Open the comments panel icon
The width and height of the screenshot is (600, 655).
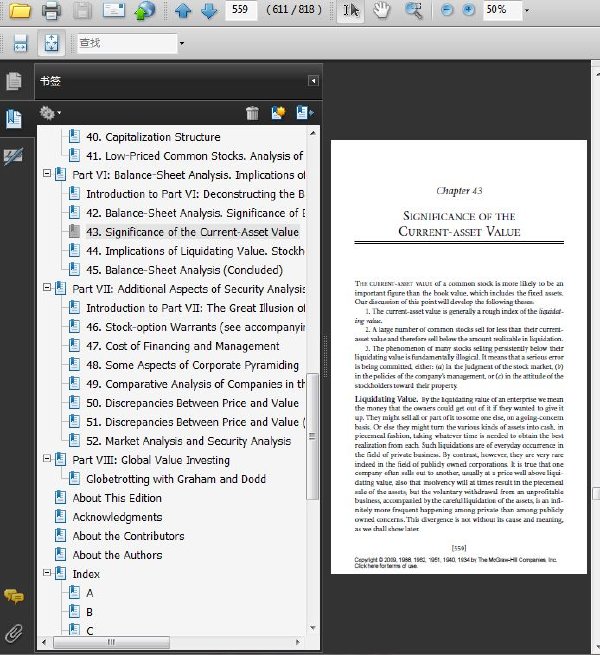[14, 596]
